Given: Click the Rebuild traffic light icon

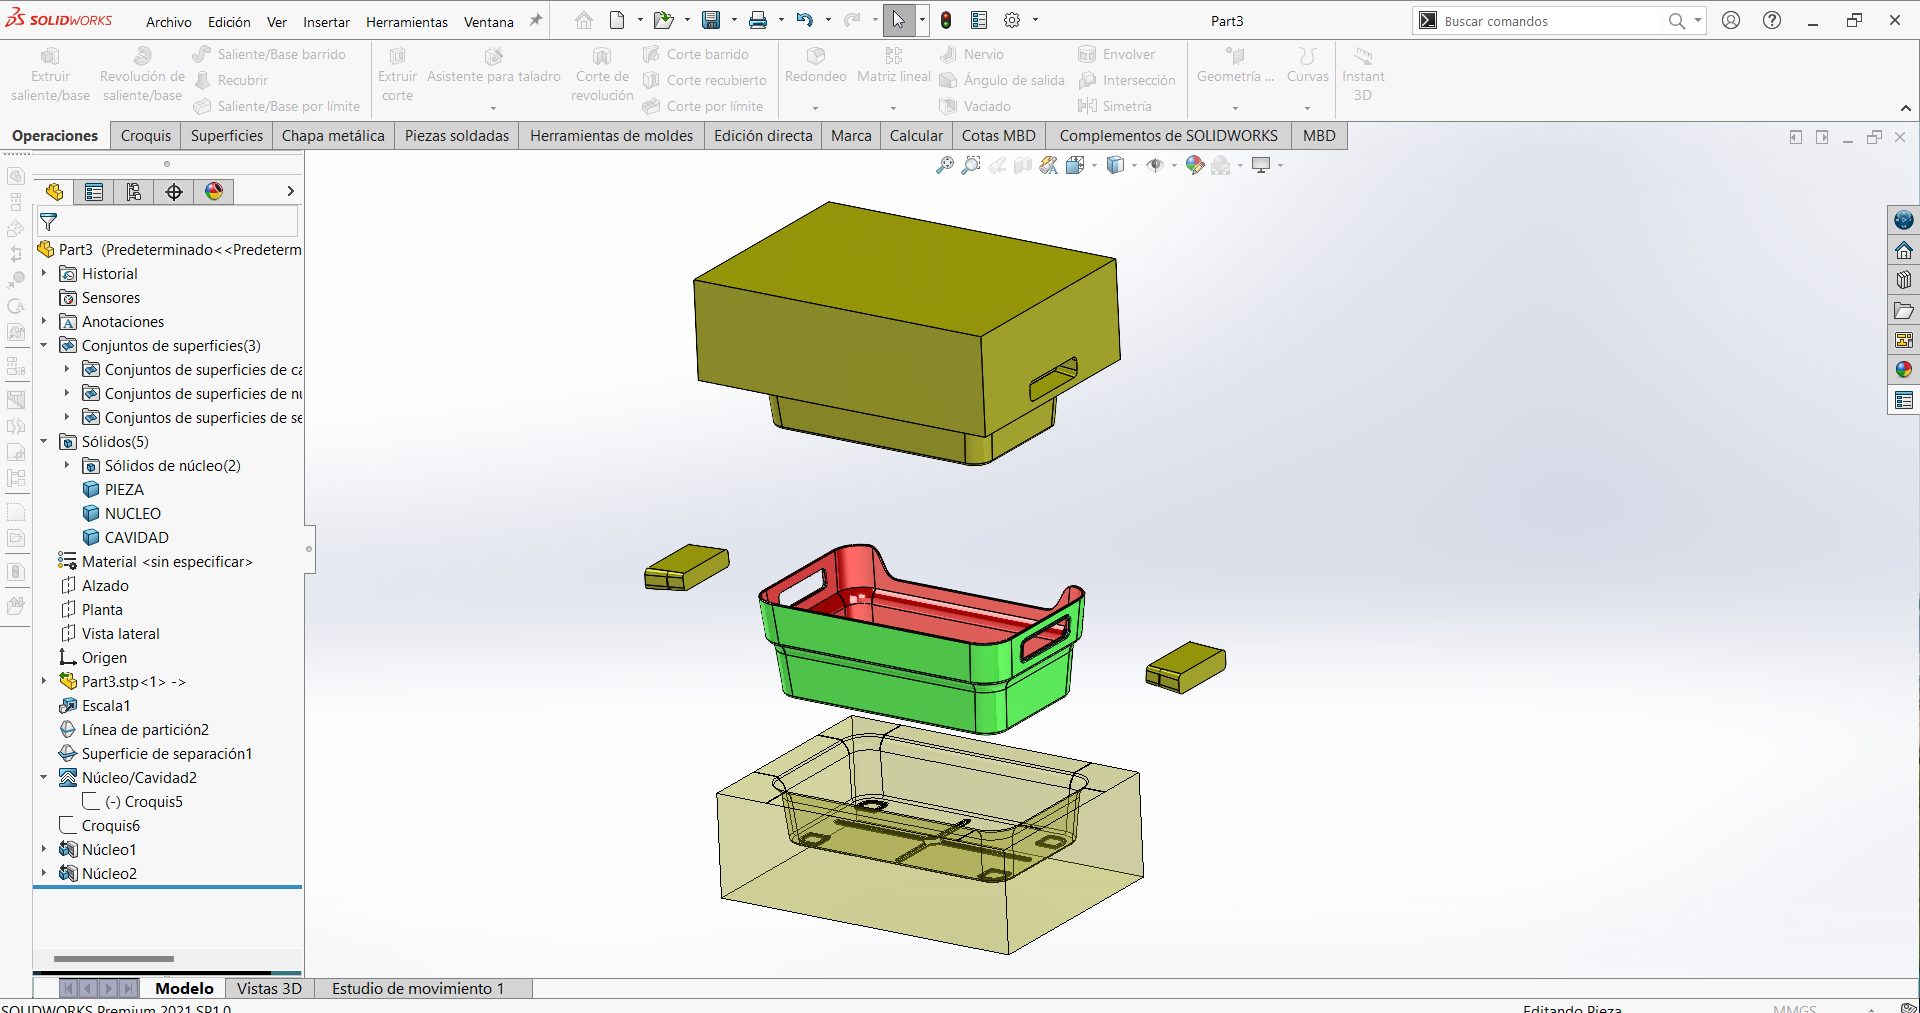Looking at the screenshot, I should [946, 20].
